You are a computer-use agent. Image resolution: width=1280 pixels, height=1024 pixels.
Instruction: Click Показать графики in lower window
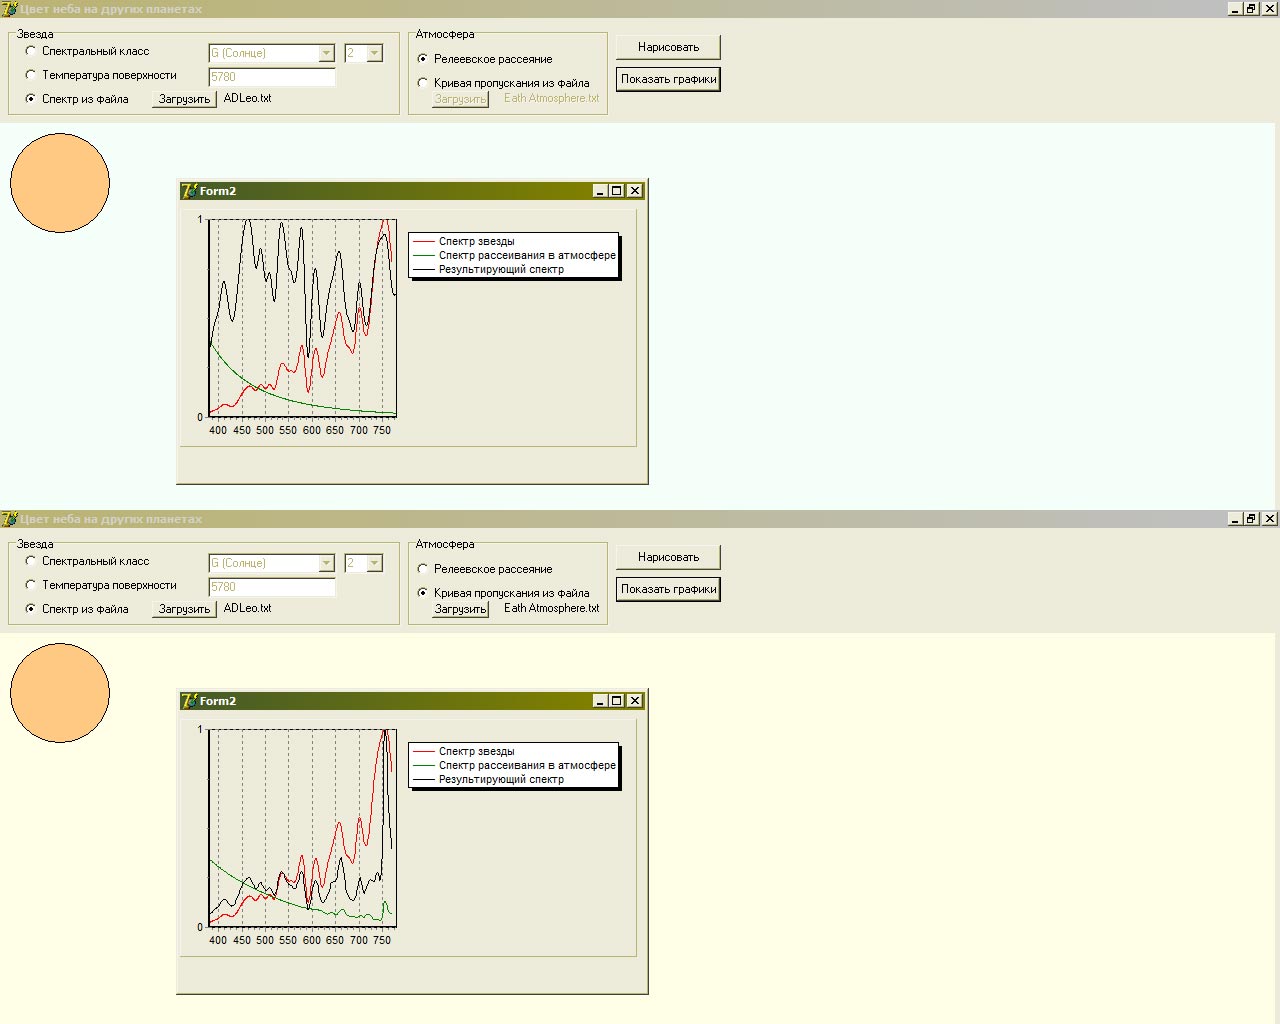[668, 589]
